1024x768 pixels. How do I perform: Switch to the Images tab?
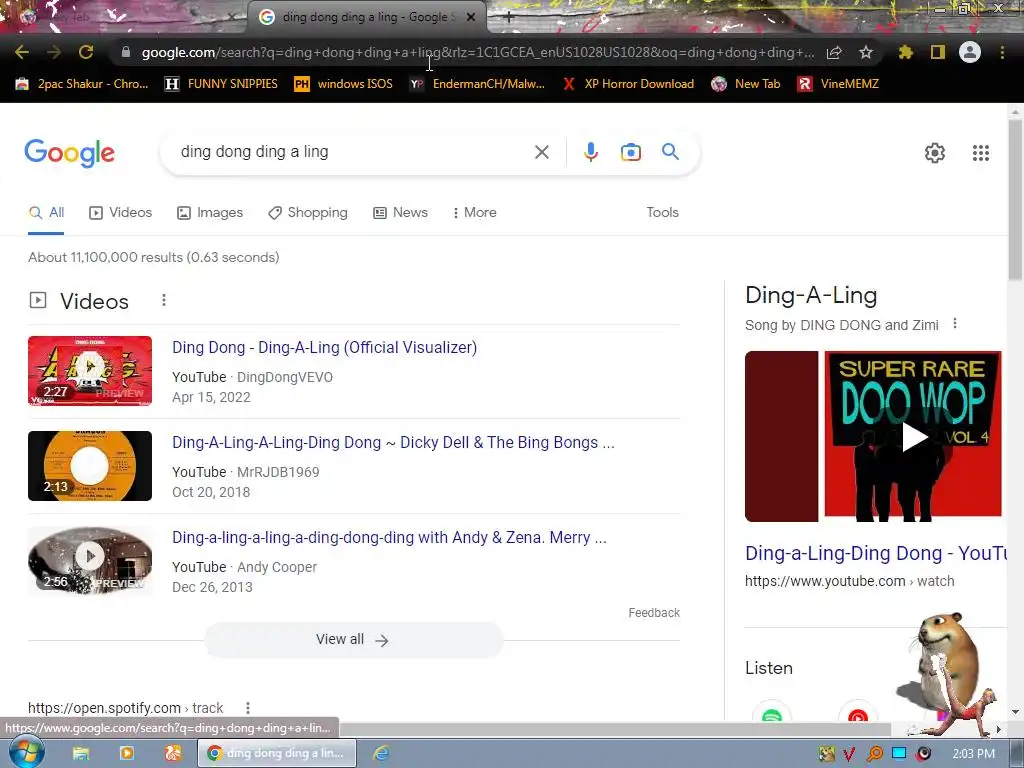[x=210, y=212]
